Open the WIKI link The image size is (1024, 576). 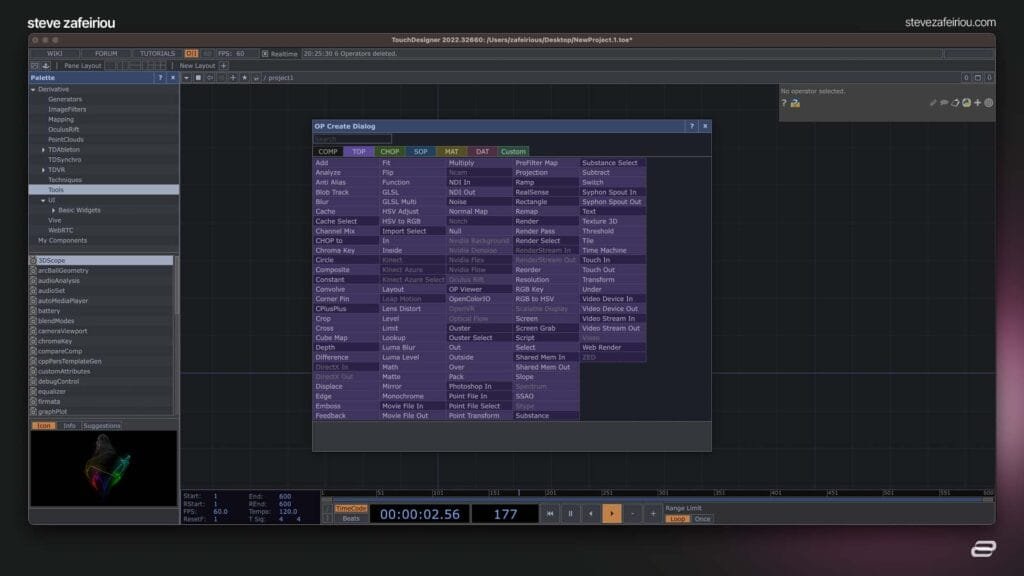click(55, 54)
